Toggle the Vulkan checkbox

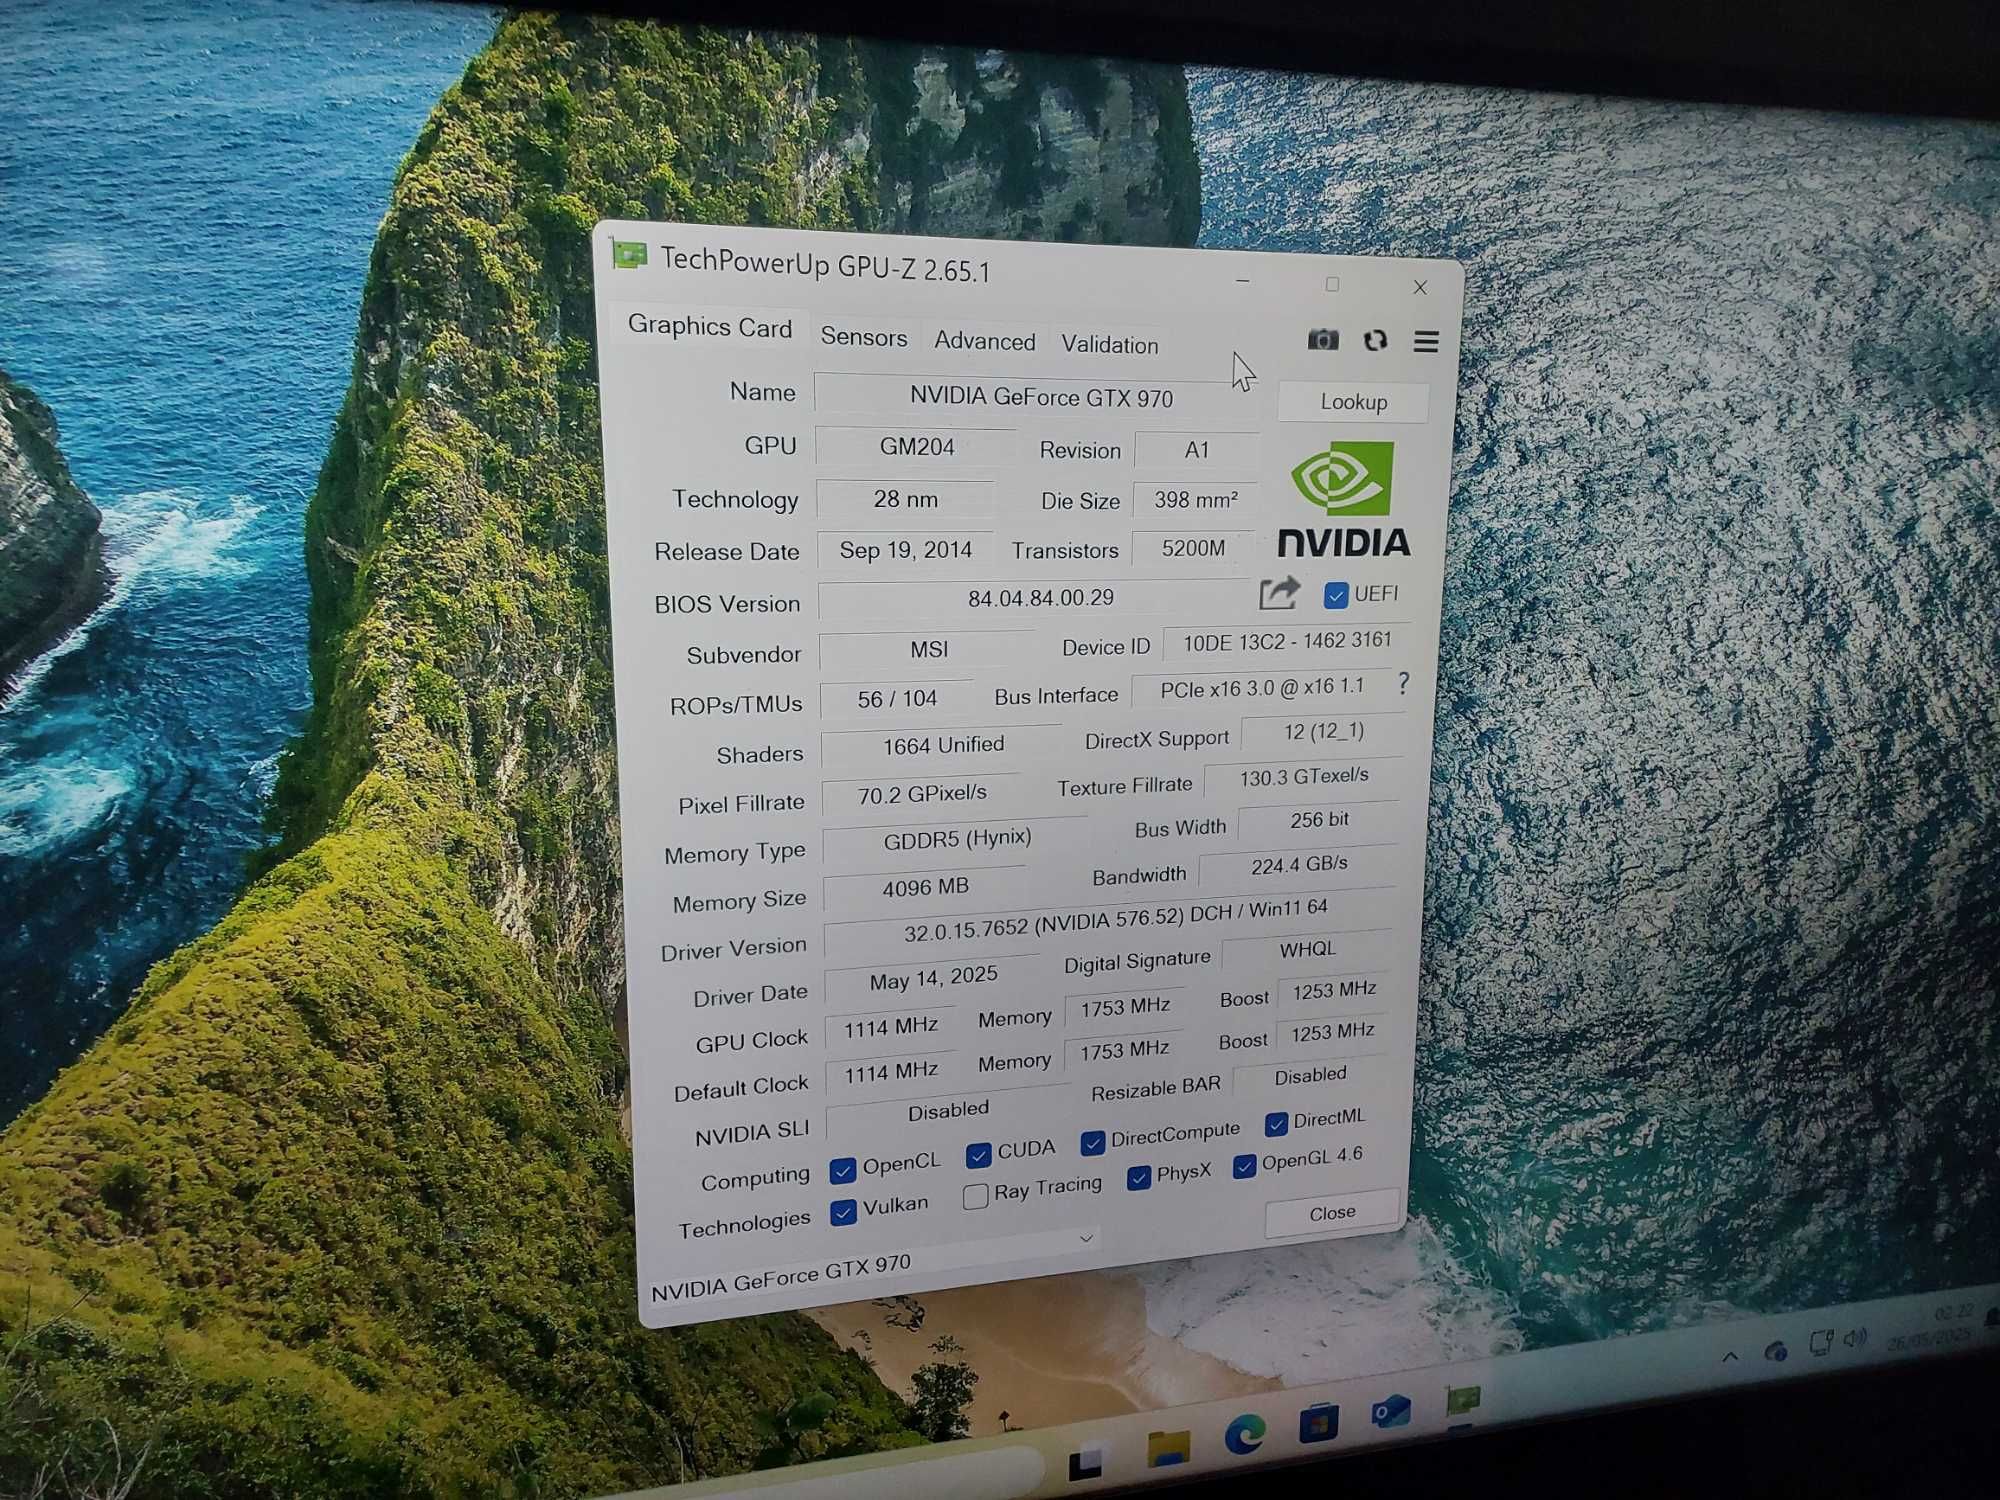click(843, 1212)
